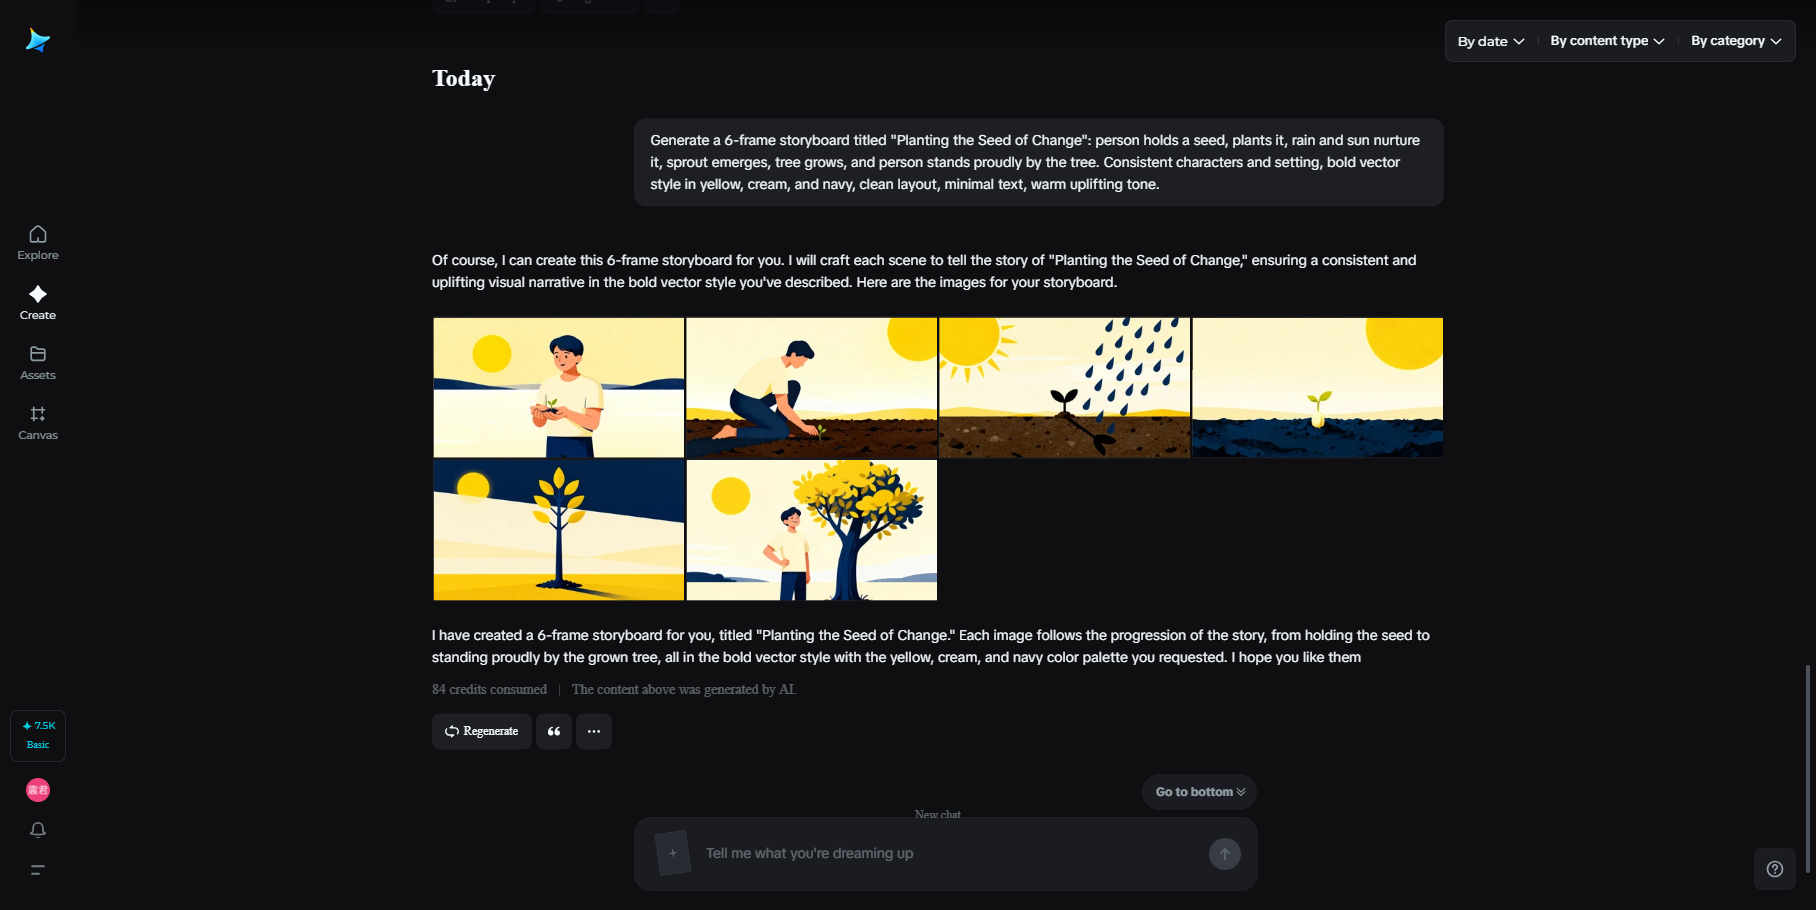The image size is (1816, 910).
Task: Open the Create section in sidebar
Action: point(38,303)
